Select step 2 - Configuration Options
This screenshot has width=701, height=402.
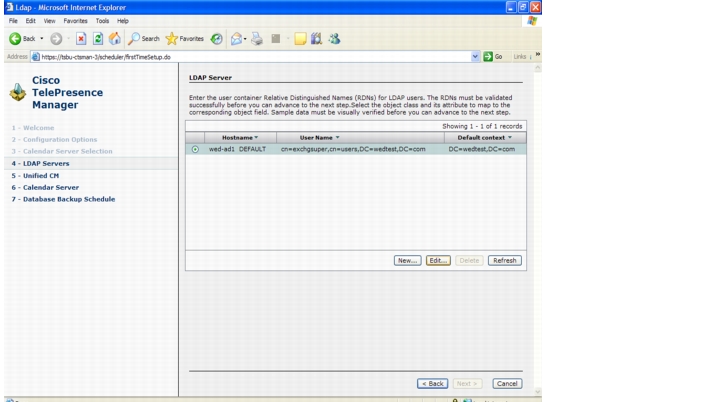[54, 140]
